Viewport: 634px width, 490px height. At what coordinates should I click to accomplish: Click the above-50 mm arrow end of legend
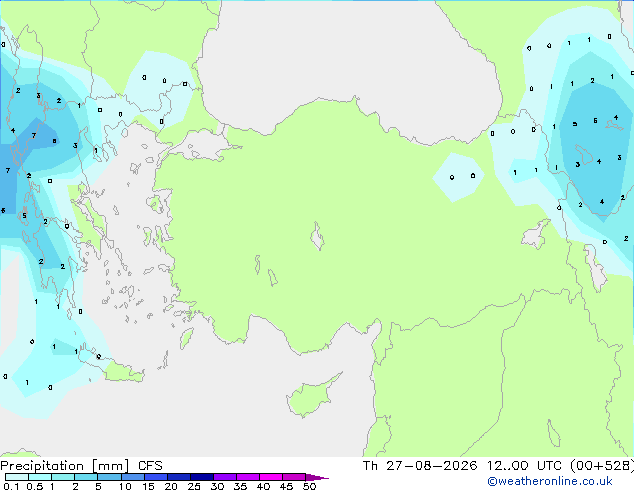tap(317, 477)
